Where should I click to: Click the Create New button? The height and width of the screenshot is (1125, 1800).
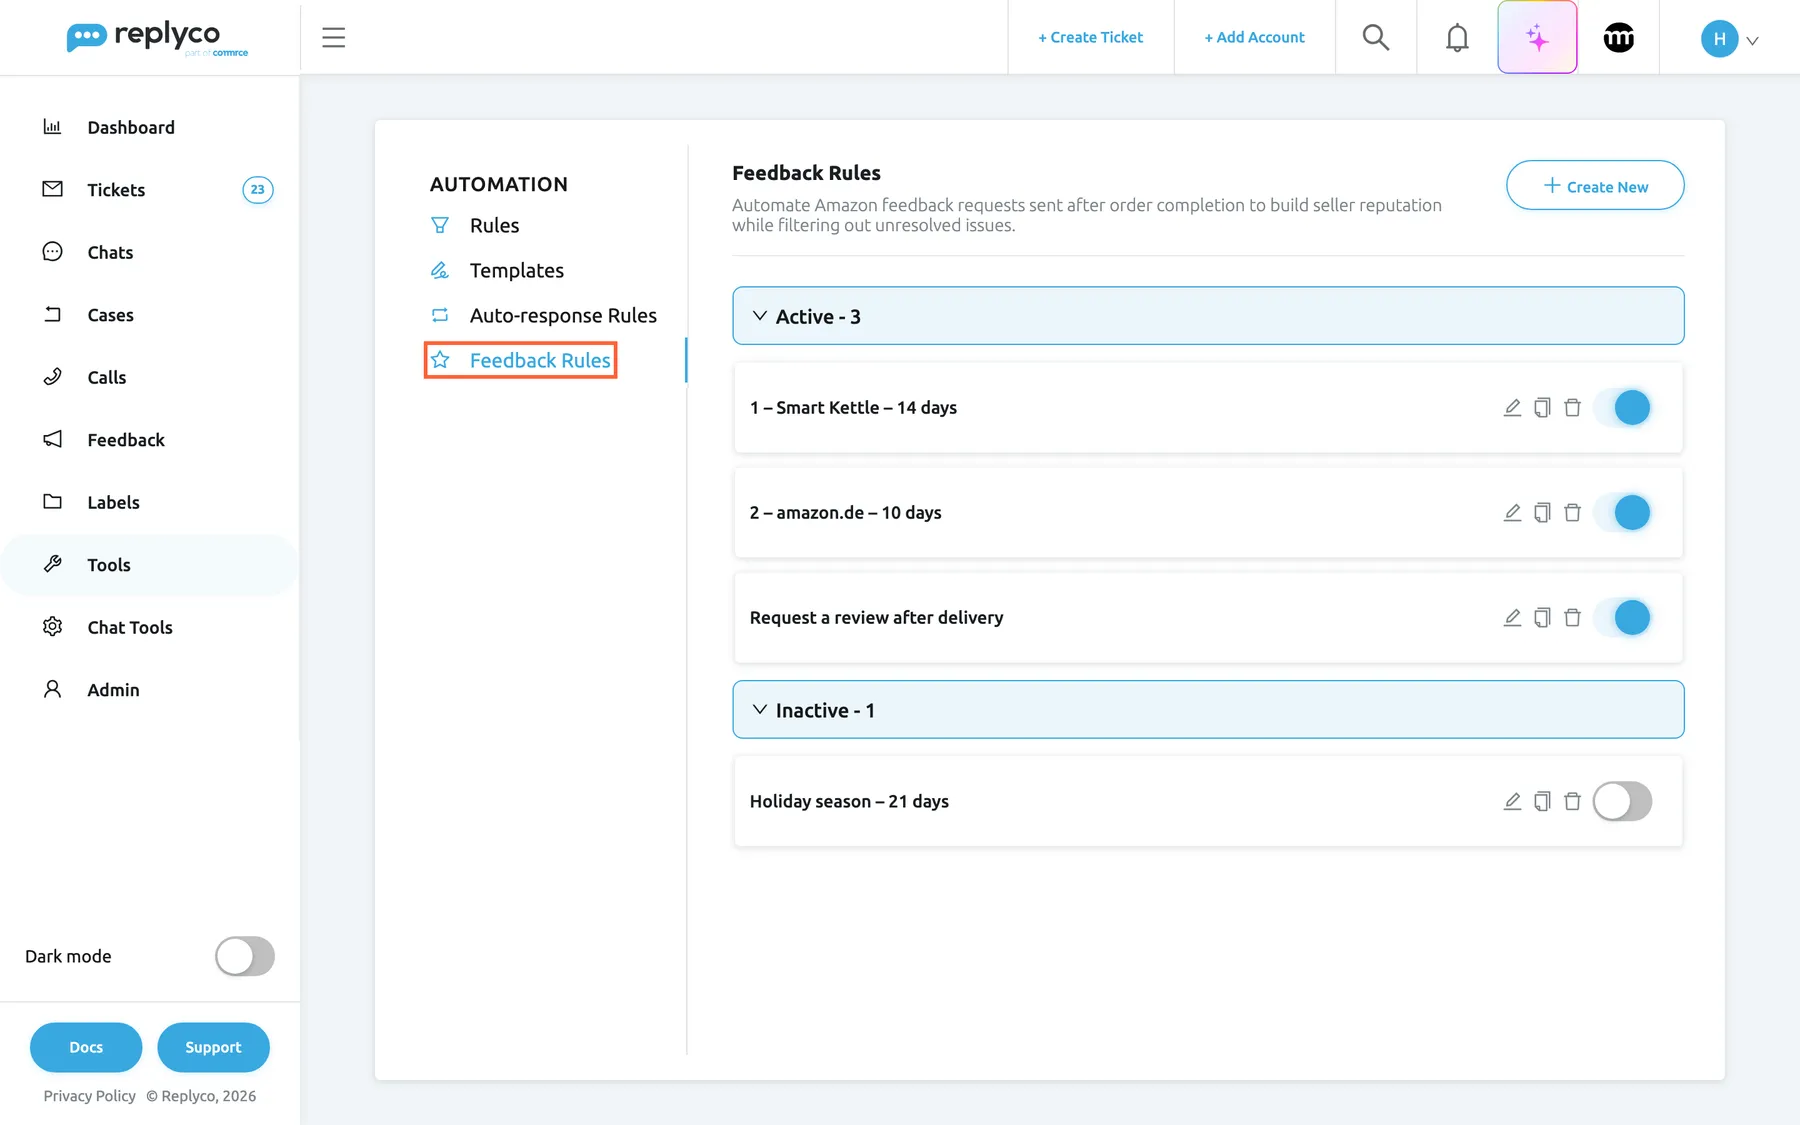tap(1595, 186)
